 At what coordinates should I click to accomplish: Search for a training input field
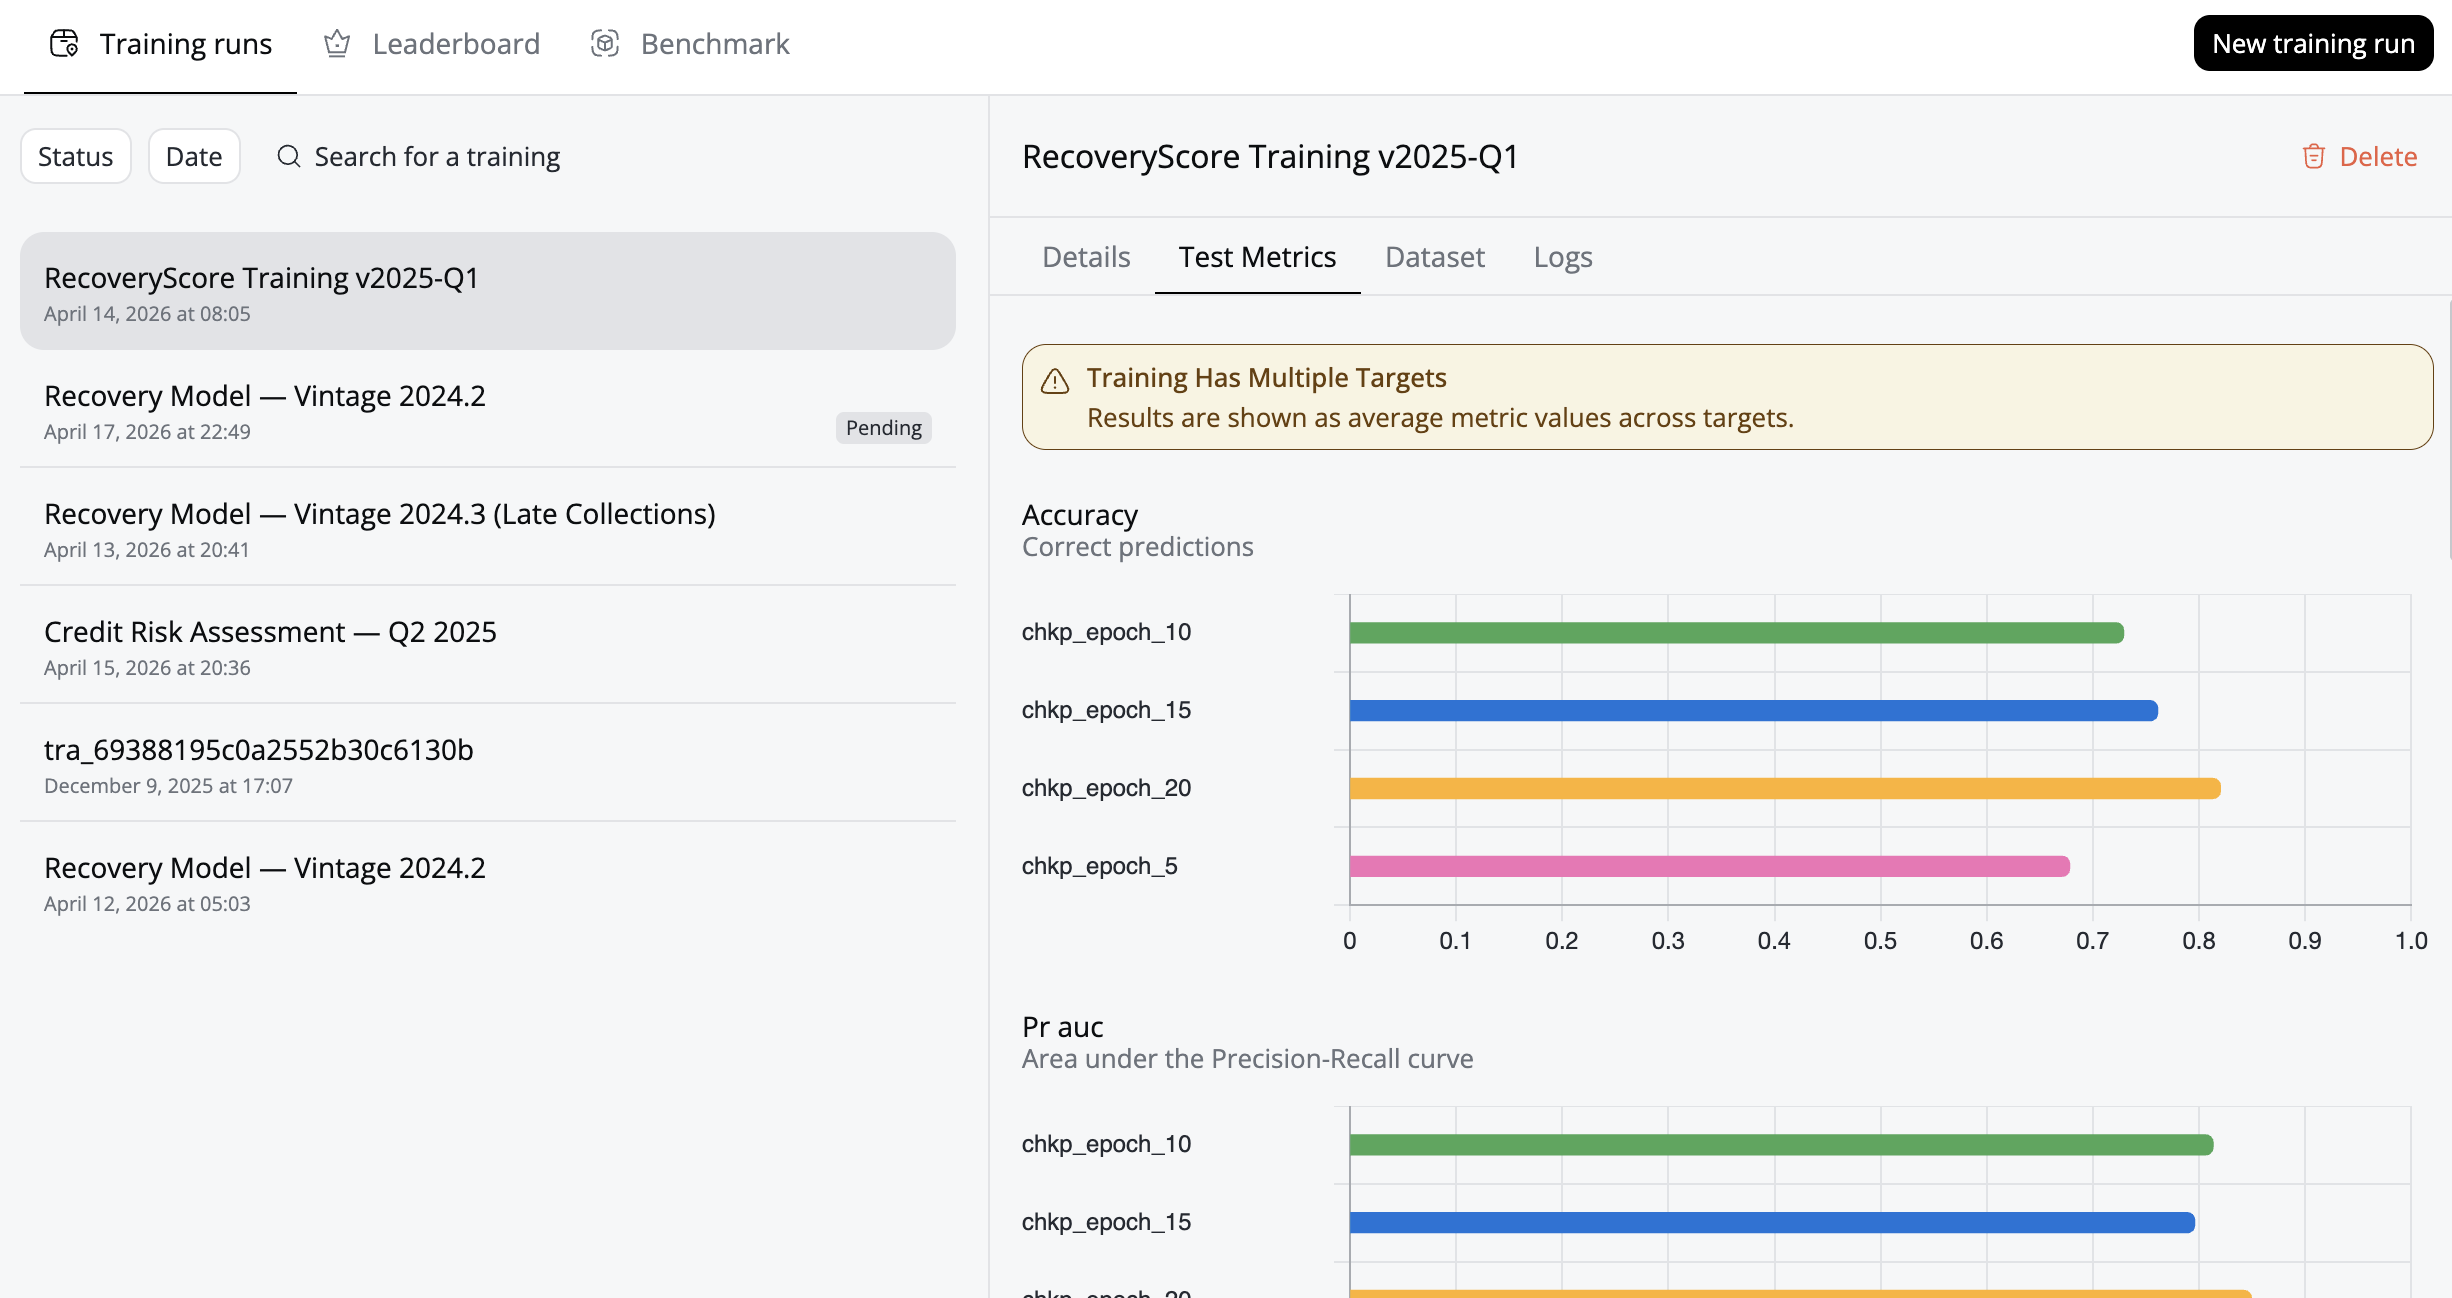[x=437, y=156]
